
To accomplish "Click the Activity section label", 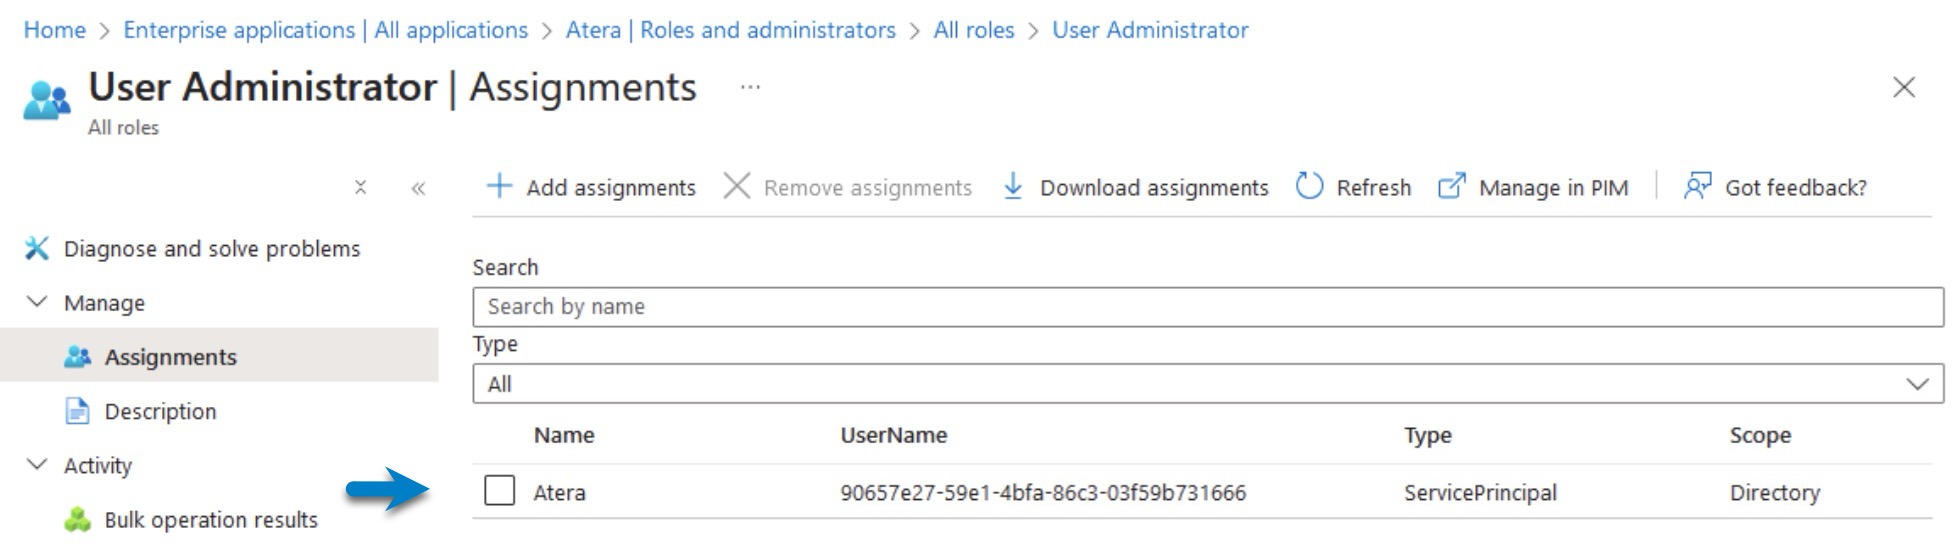I will [98, 465].
